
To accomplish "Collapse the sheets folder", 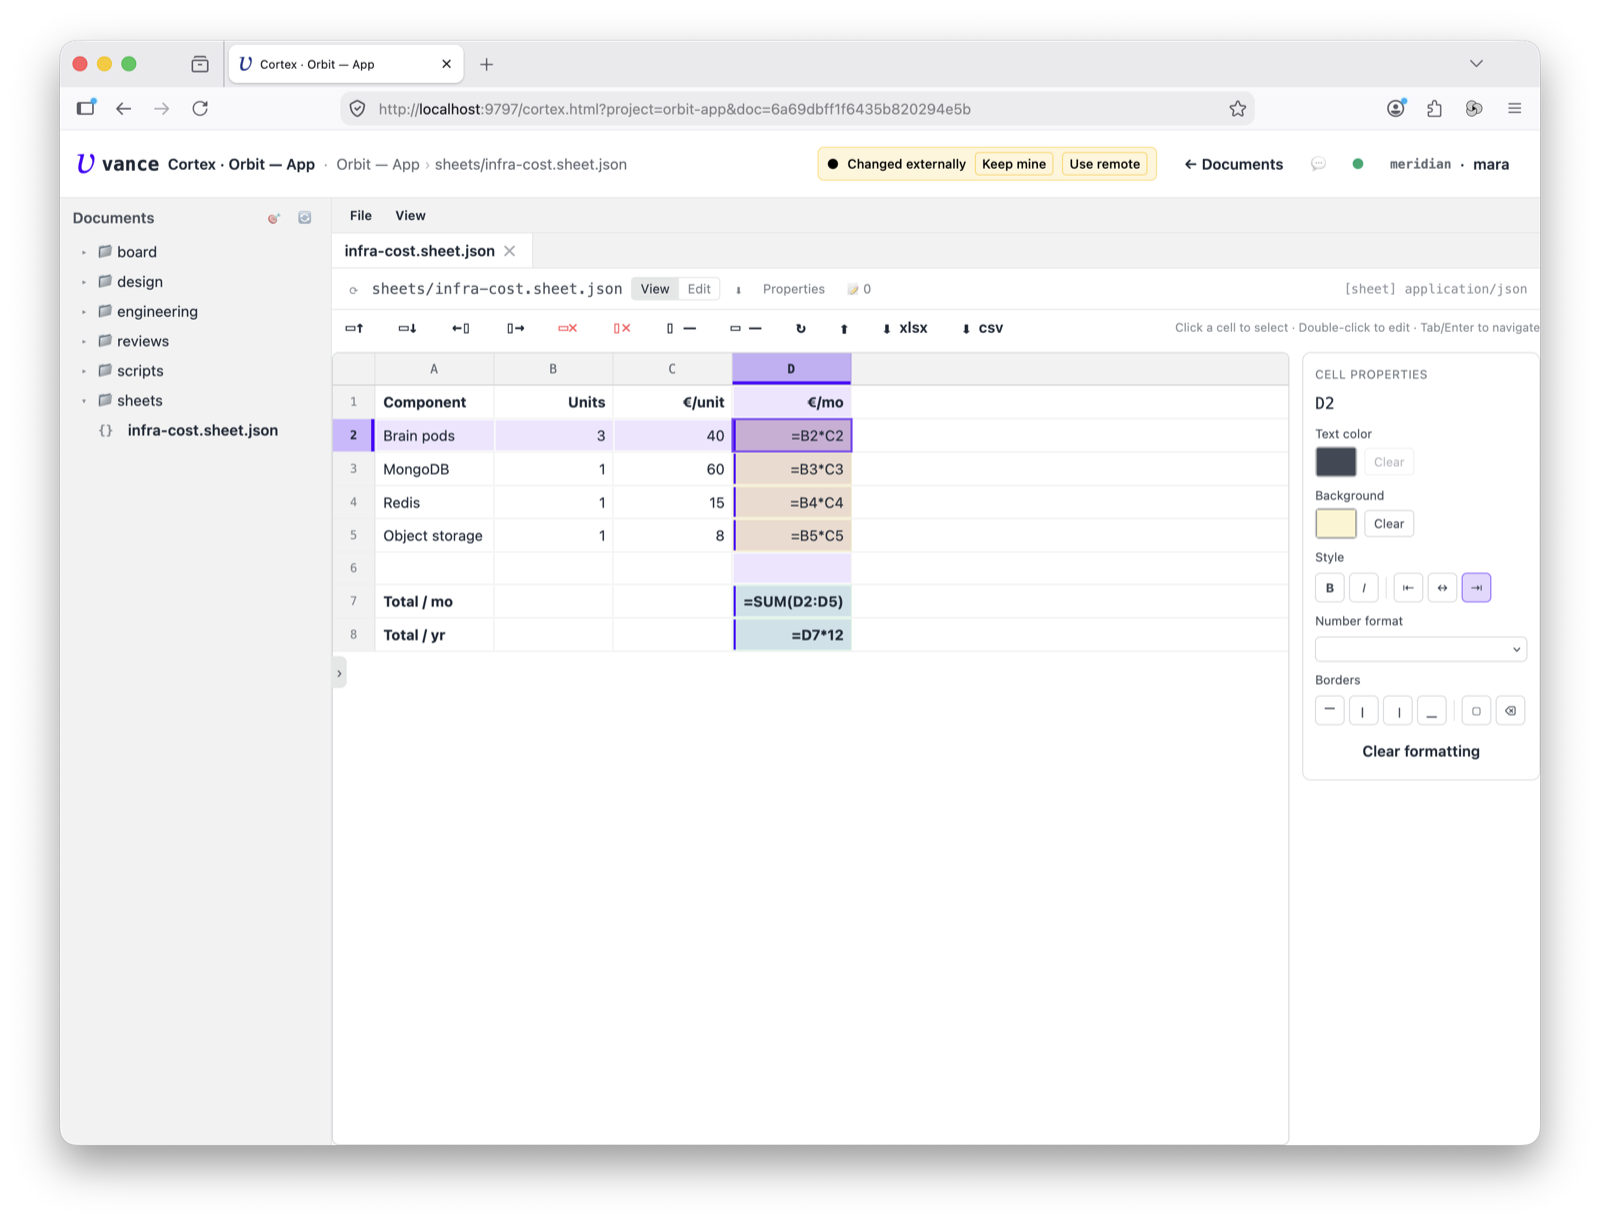I will click(84, 401).
